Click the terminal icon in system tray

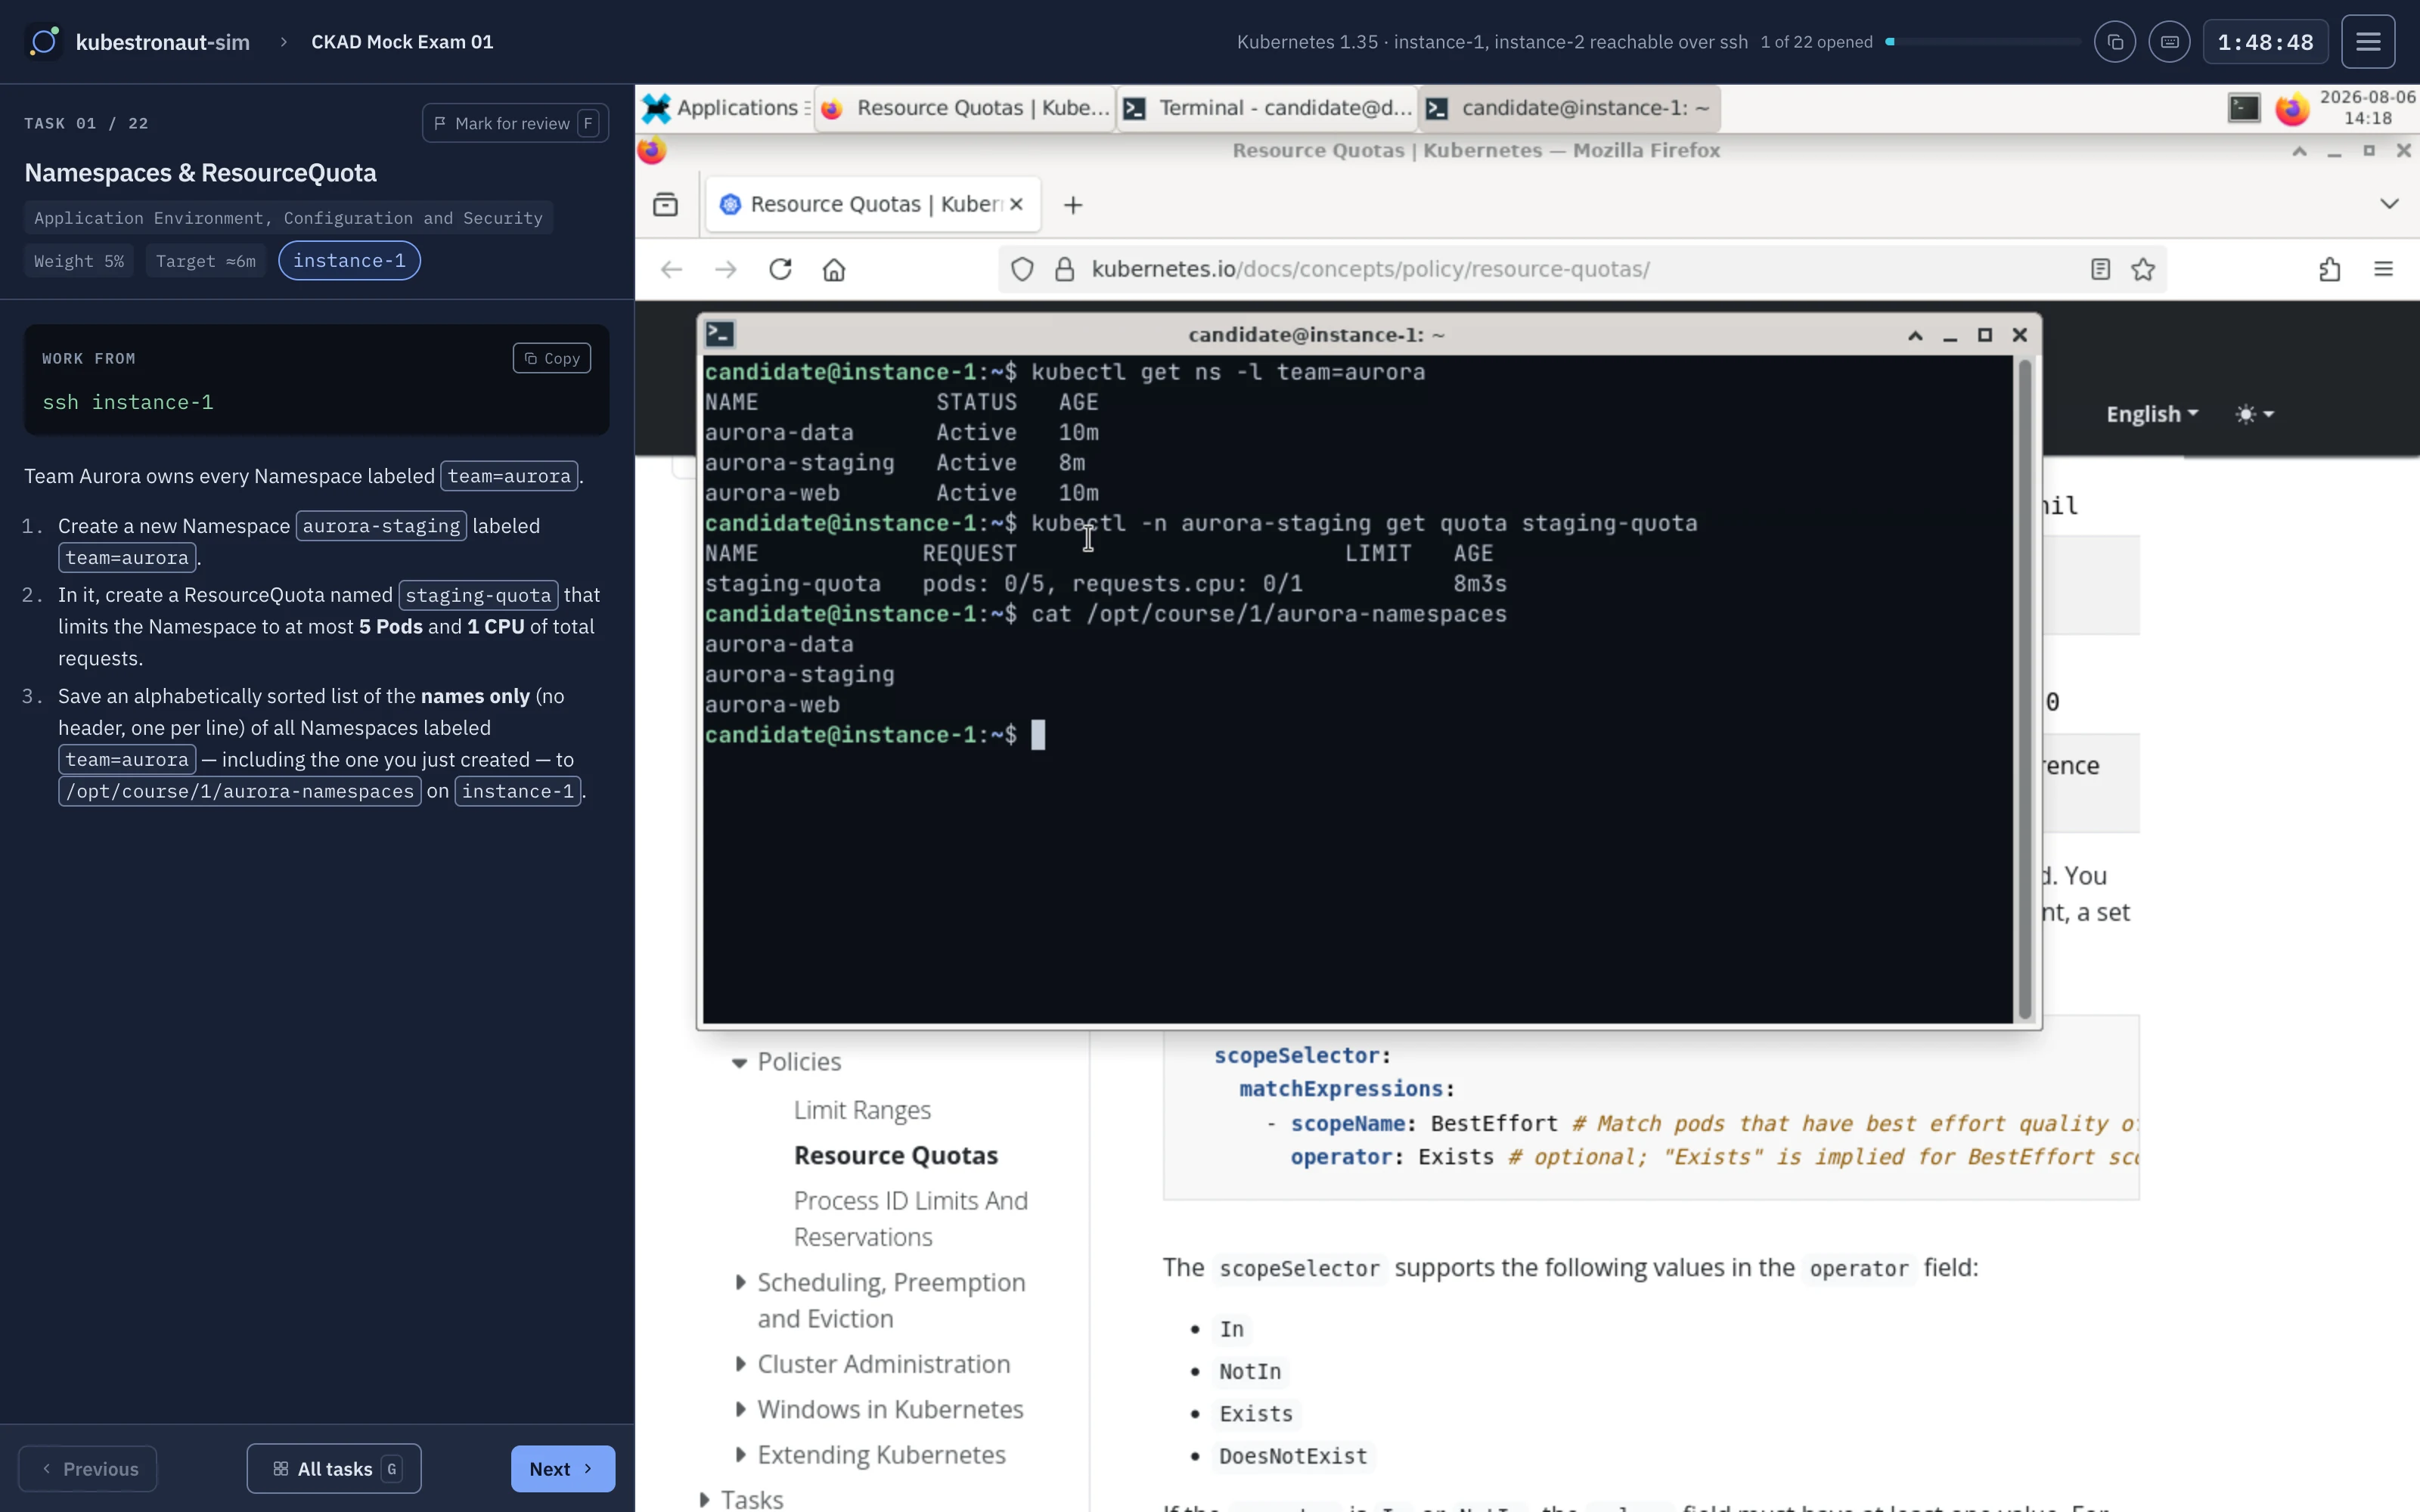tap(2244, 108)
